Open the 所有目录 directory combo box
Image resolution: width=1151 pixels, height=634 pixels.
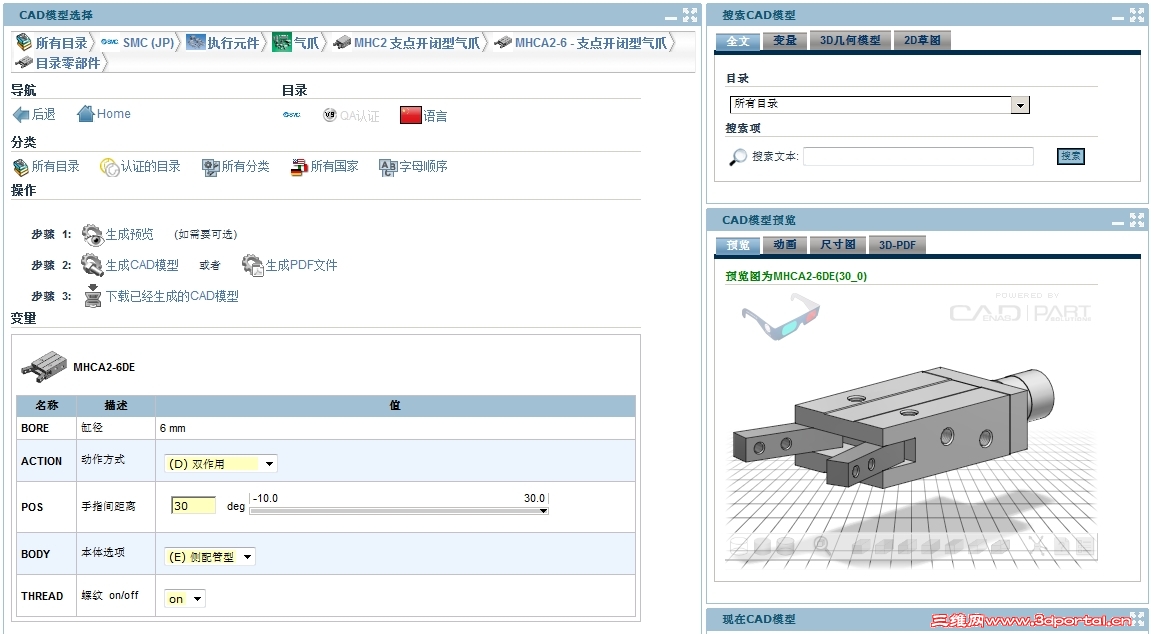coord(879,104)
